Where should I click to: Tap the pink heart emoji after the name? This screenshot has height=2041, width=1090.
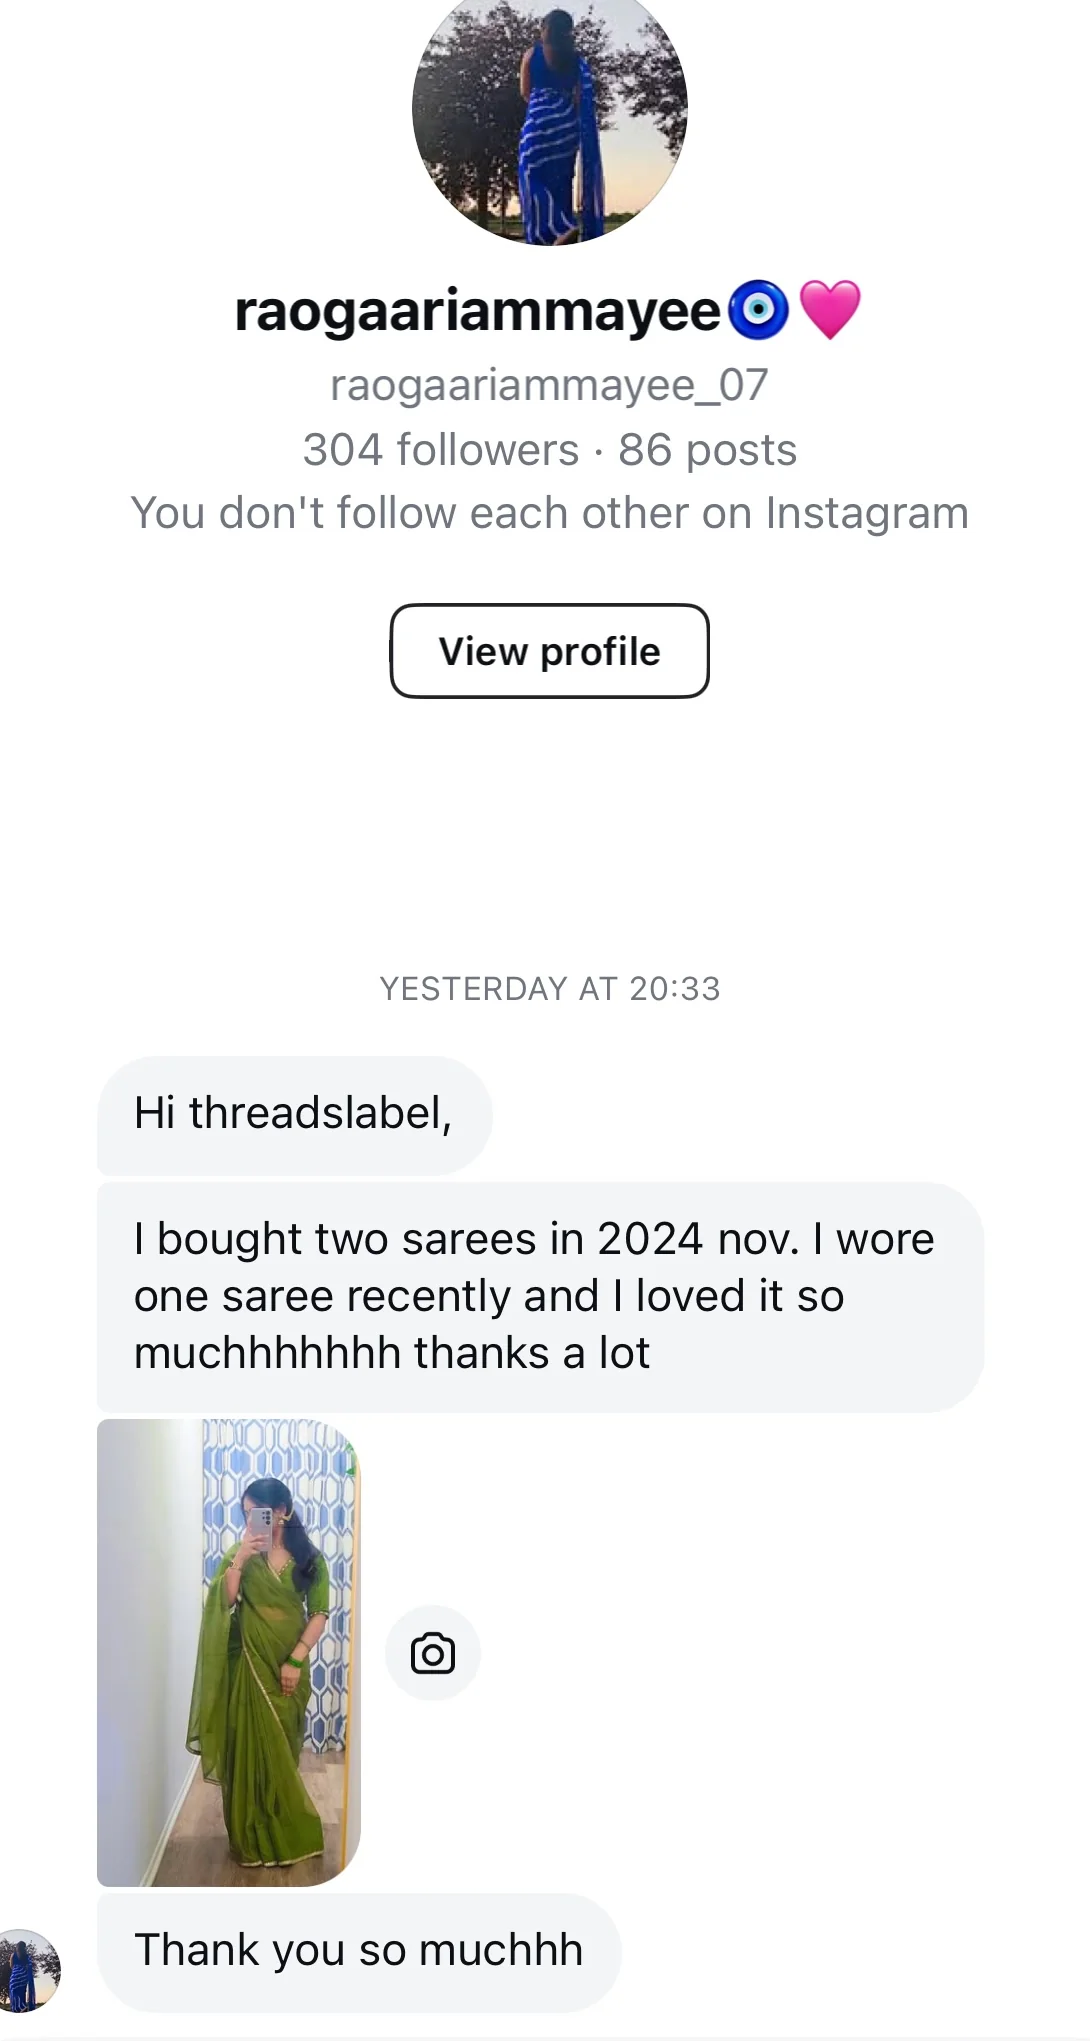coord(830,309)
